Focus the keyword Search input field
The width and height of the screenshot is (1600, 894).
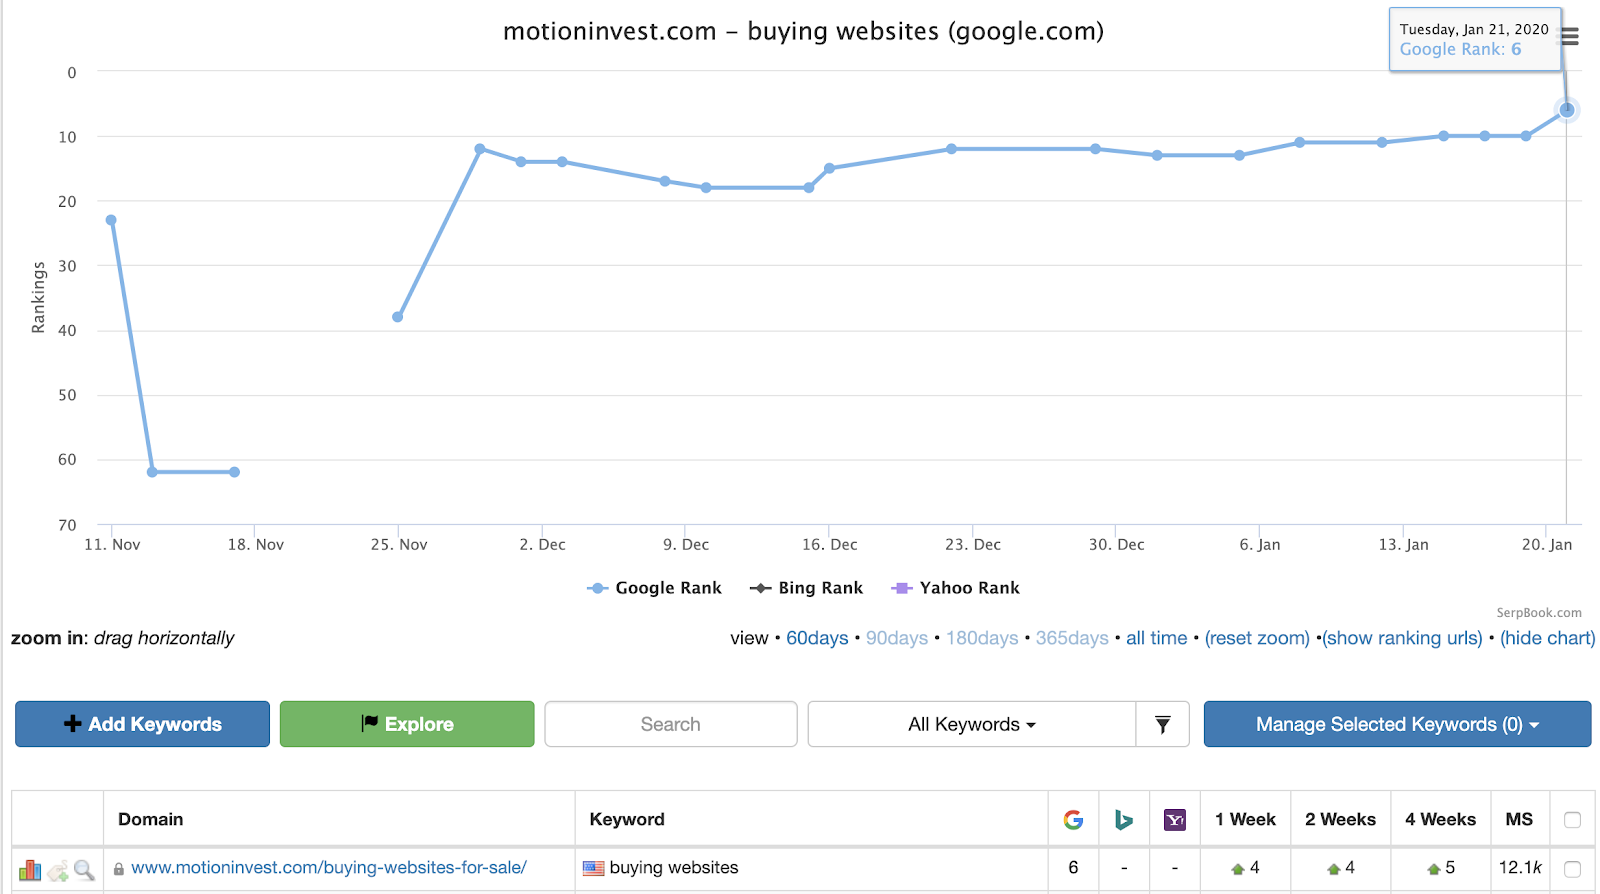tap(671, 724)
